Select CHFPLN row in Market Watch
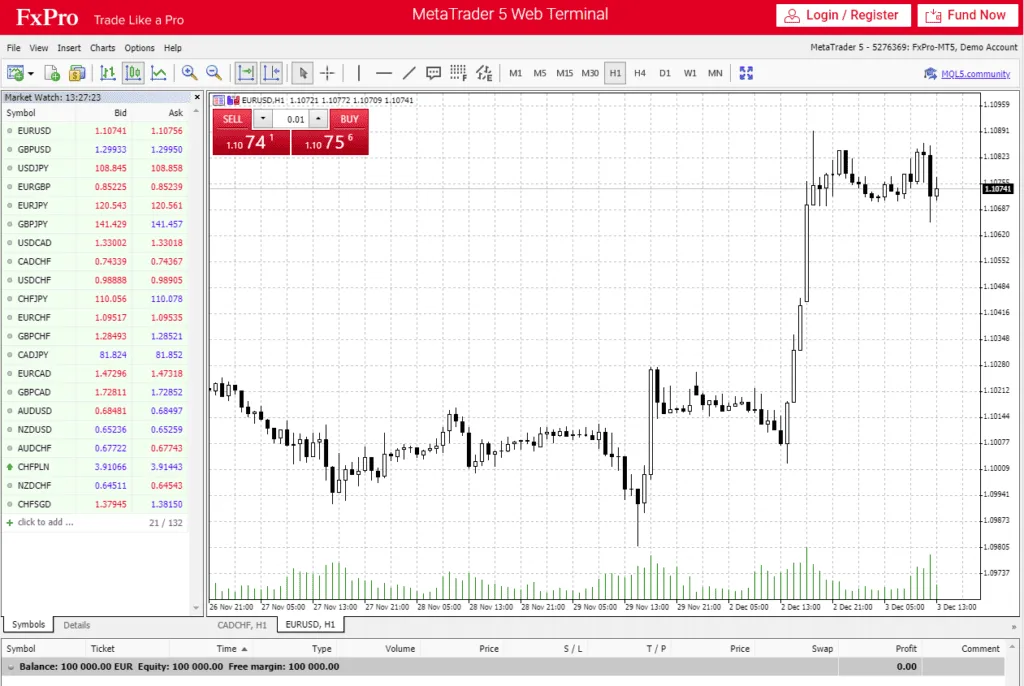The width and height of the screenshot is (1024, 686). tap(96, 467)
